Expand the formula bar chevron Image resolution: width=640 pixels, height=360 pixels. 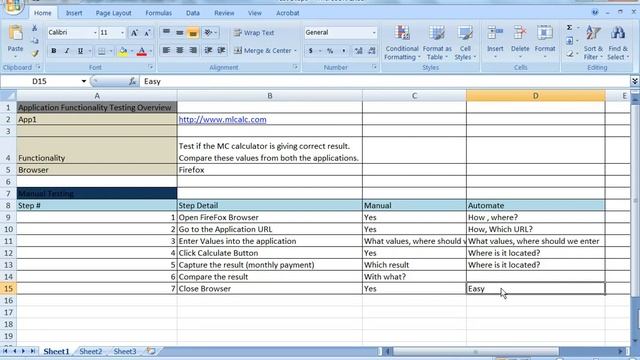[635, 81]
